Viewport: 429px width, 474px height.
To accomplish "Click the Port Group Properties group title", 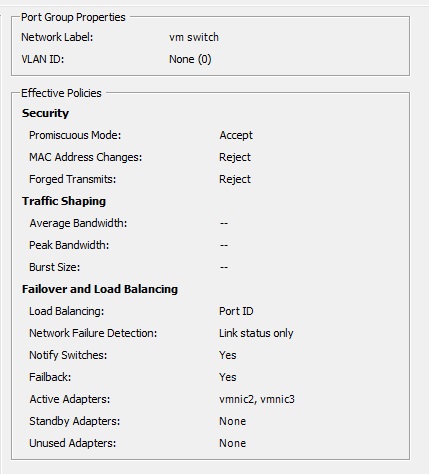I will tap(73, 17).
